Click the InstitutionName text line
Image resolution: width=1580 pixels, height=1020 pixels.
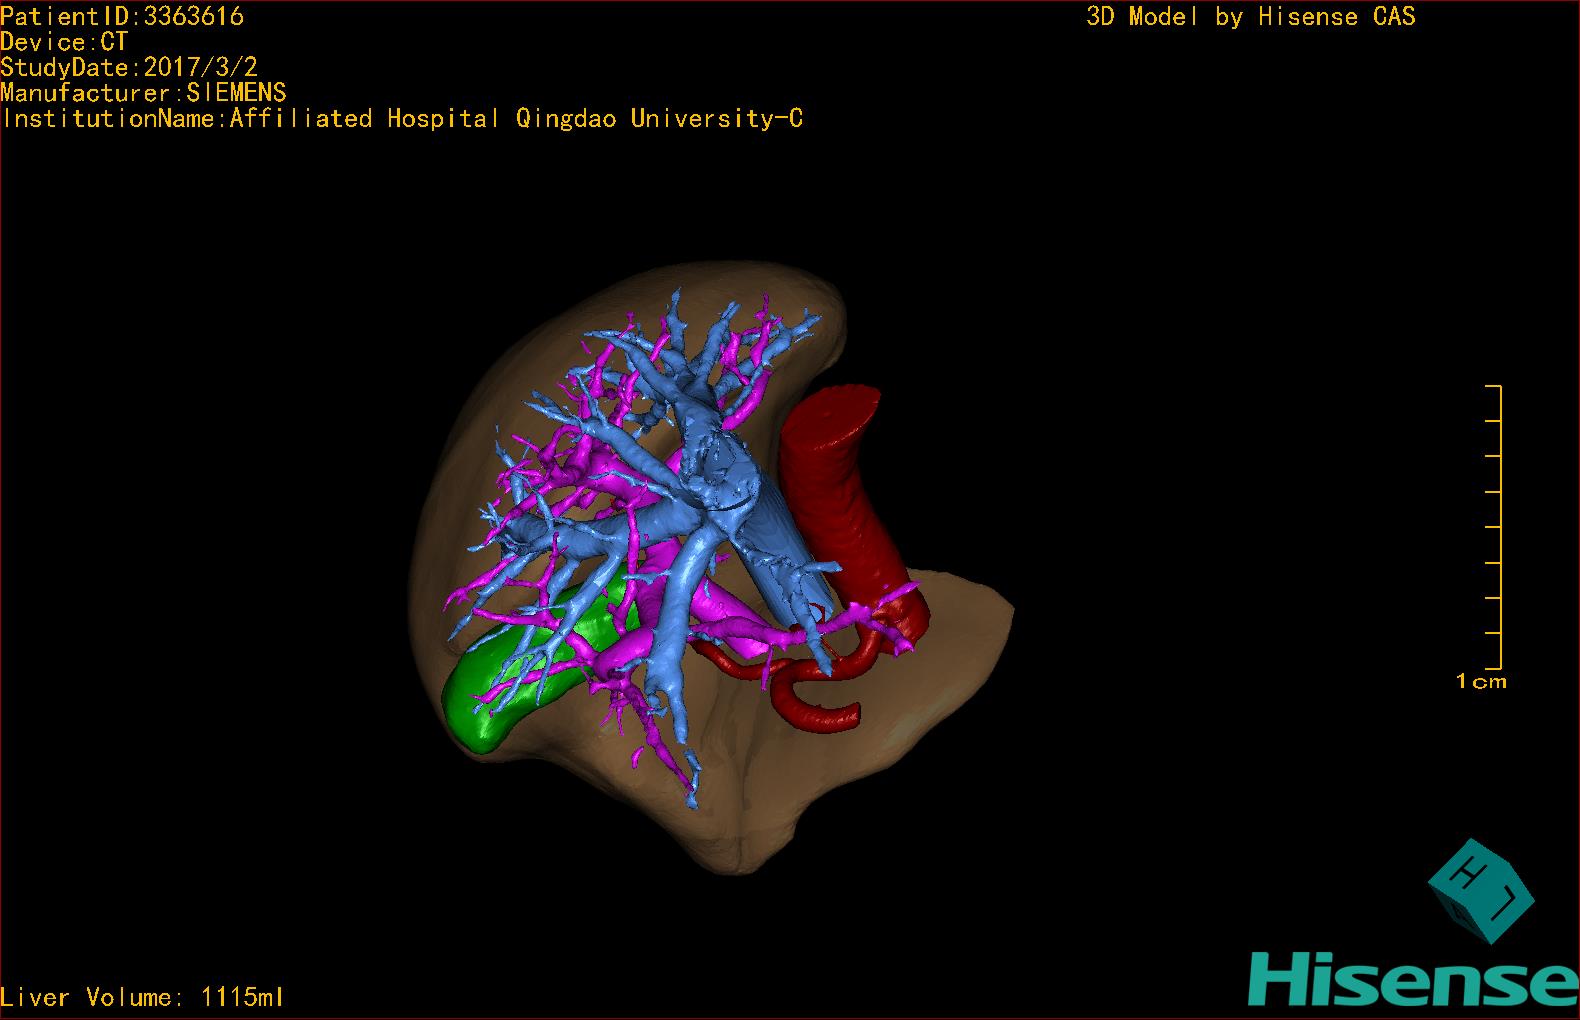pyautogui.click(x=402, y=119)
